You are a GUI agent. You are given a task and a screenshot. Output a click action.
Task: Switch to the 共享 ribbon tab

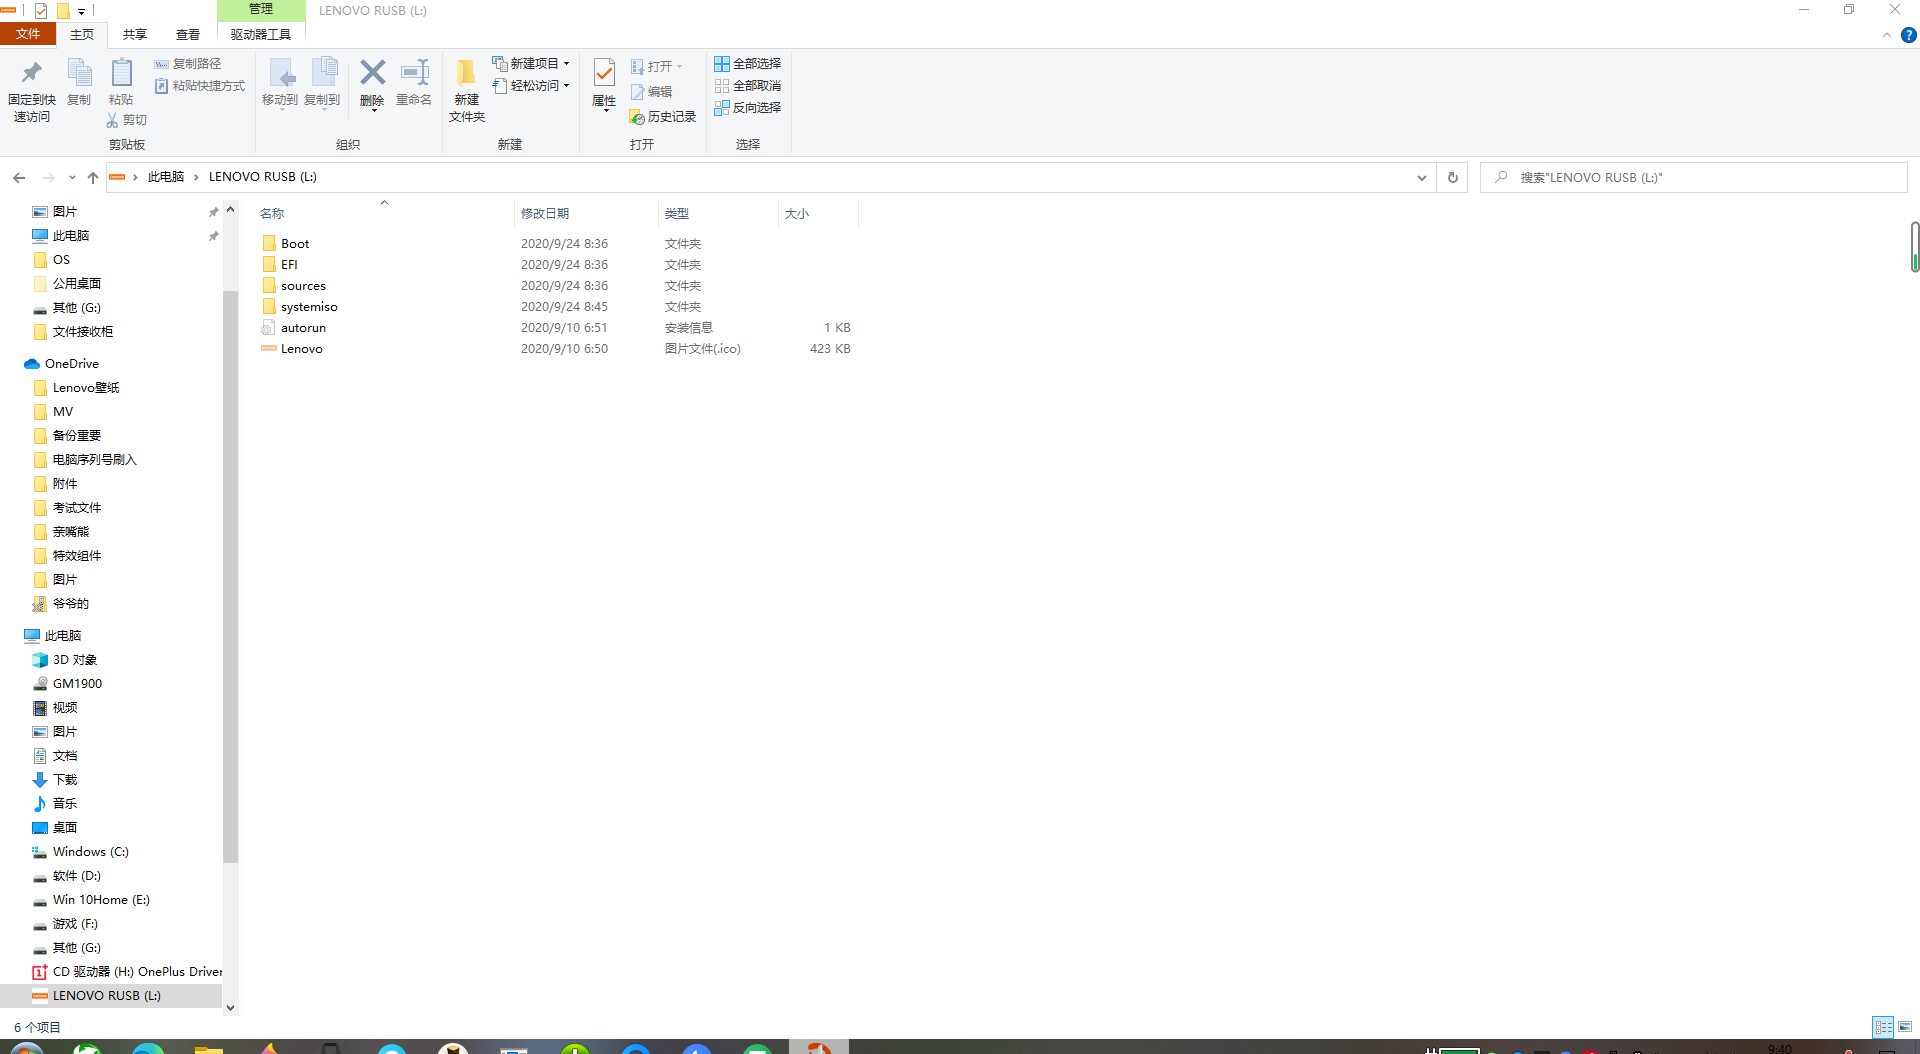135,34
